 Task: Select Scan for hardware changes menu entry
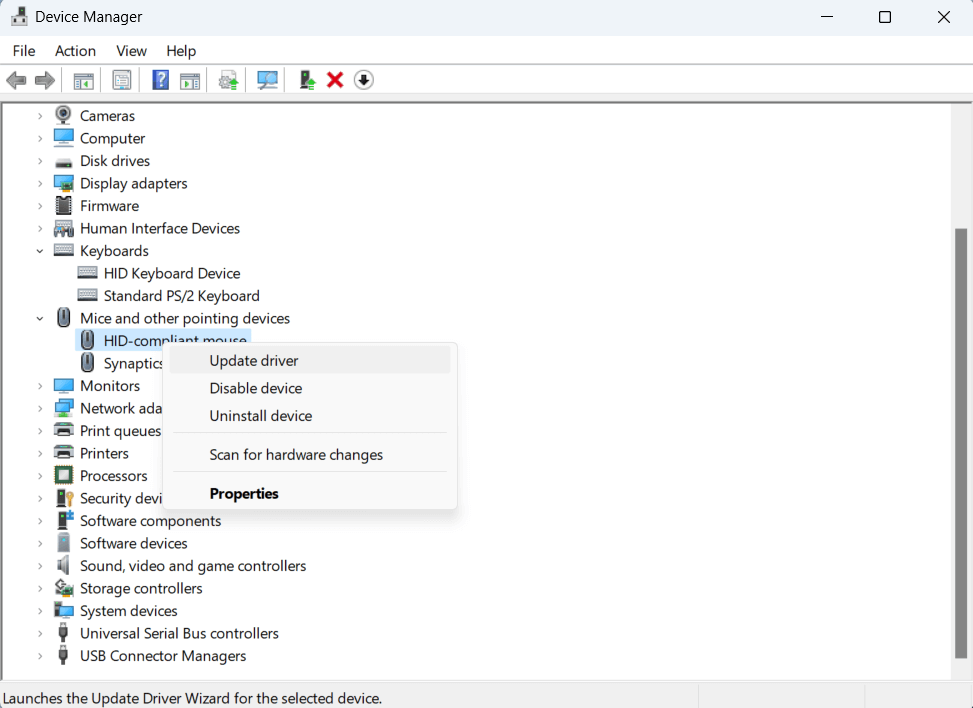310,455
